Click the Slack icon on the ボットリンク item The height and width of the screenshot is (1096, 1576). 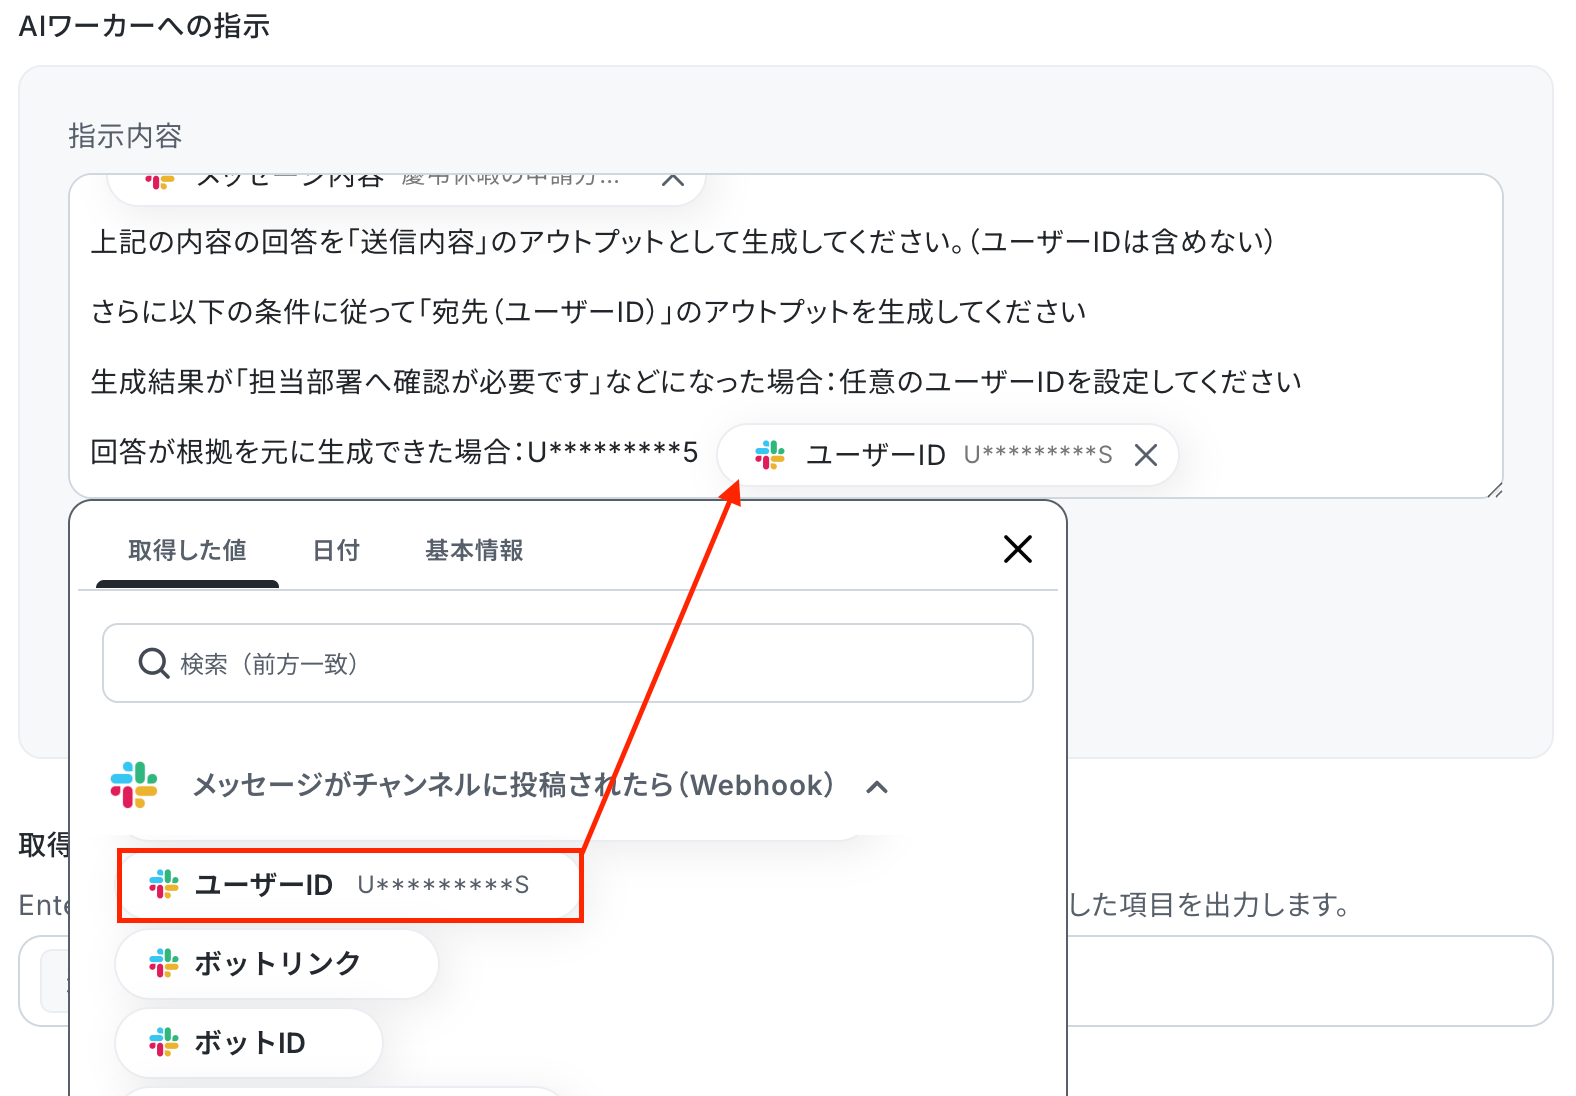[164, 964]
